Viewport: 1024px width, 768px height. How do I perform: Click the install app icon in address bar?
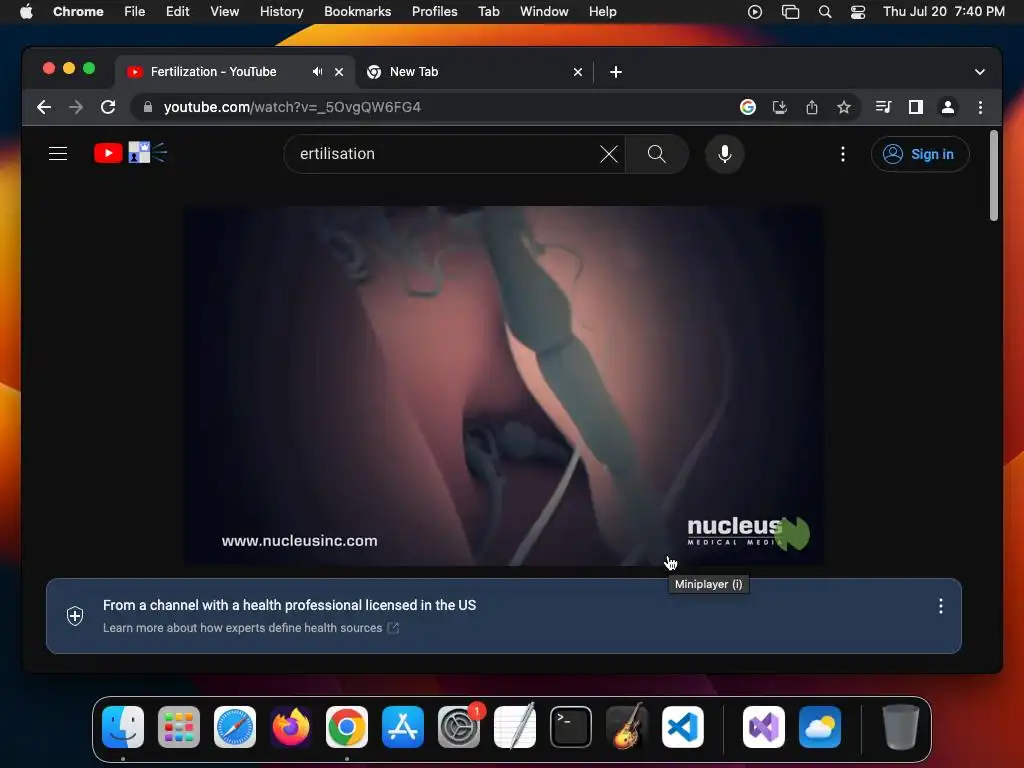coord(780,107)
